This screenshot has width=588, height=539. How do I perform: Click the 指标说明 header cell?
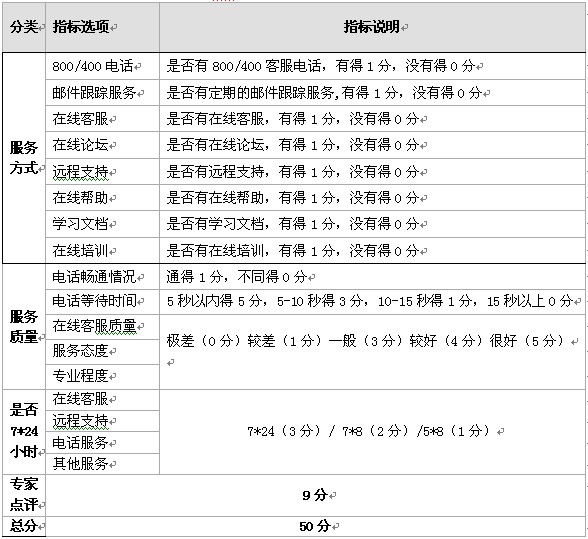tap(372, 27)
